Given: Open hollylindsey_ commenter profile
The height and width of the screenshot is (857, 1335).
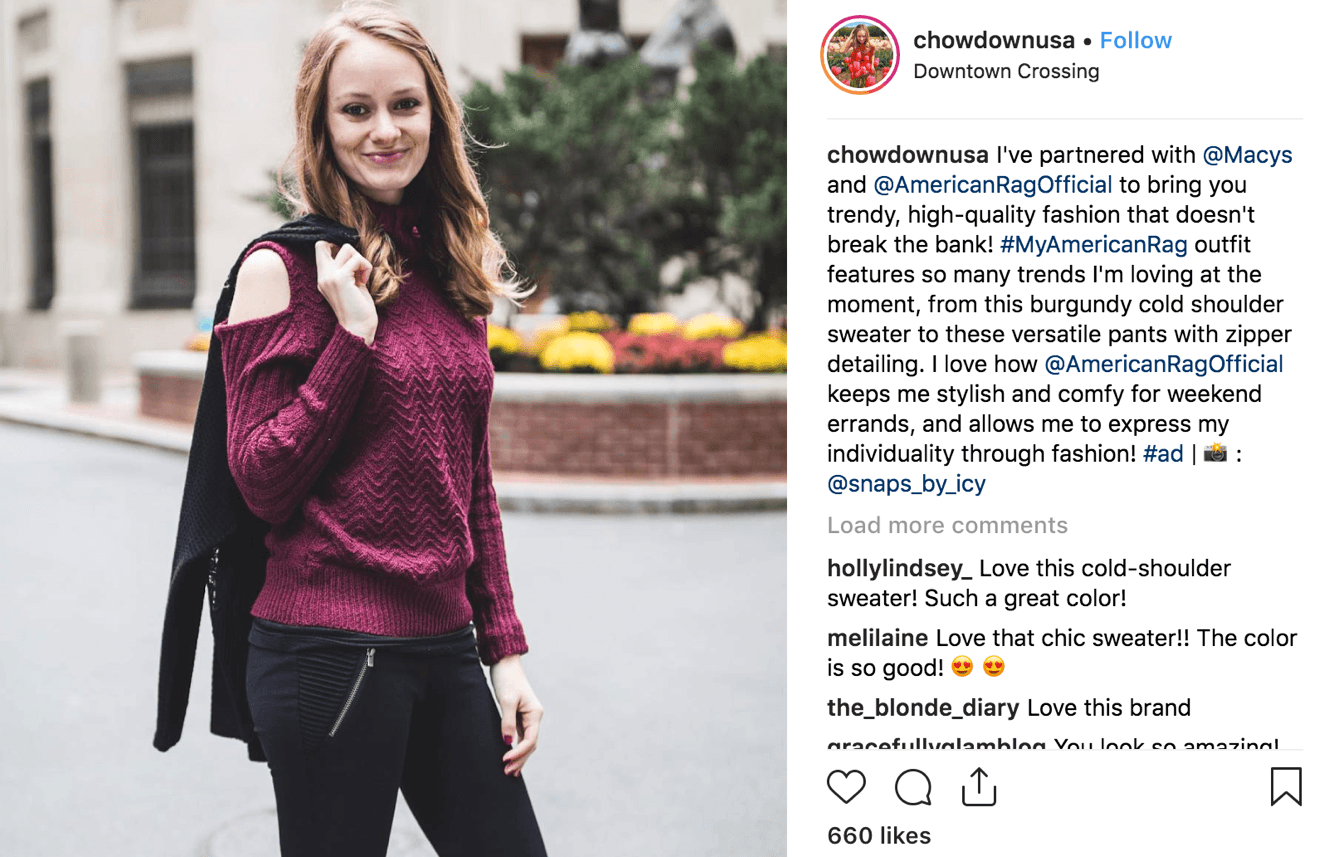Looking at the screenshot, I should pyautogui.click(x=899, y=569).
